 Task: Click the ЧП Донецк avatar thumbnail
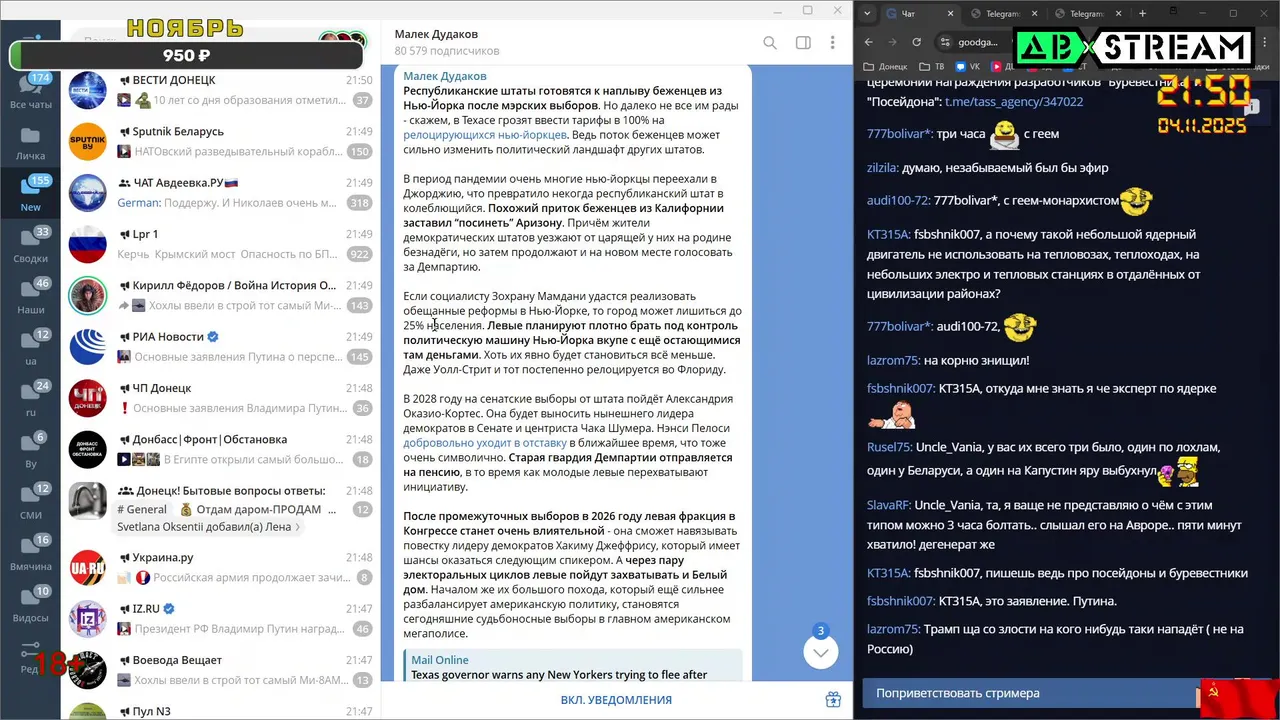click(87, 398)
